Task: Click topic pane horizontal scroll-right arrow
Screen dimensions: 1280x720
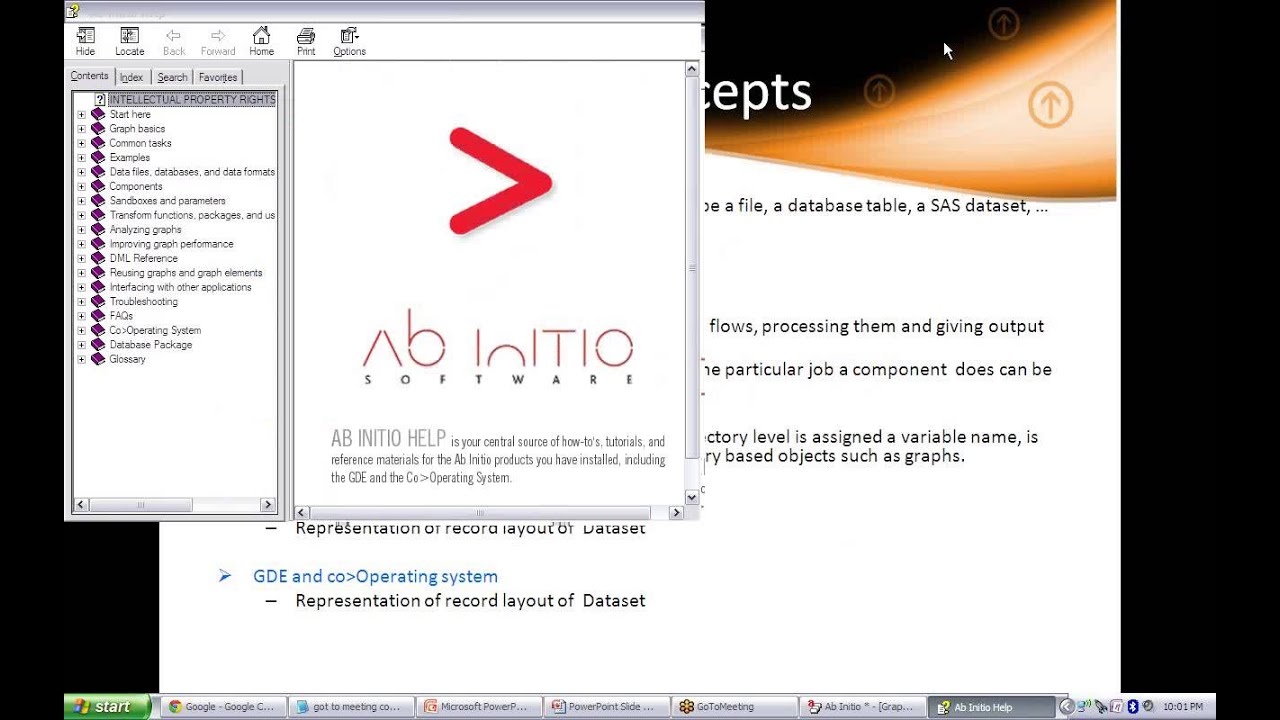Action: pos(676,512)
